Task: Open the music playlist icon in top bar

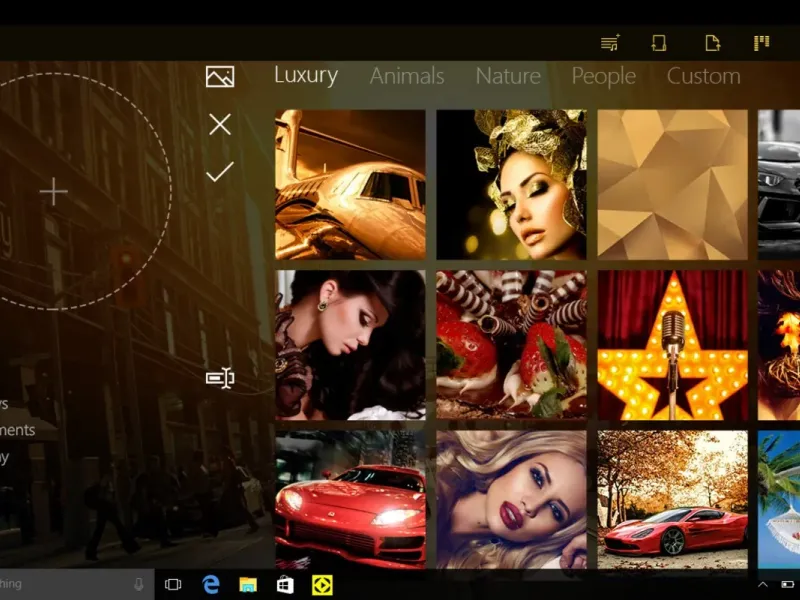Action: click(x=610, y=43)
